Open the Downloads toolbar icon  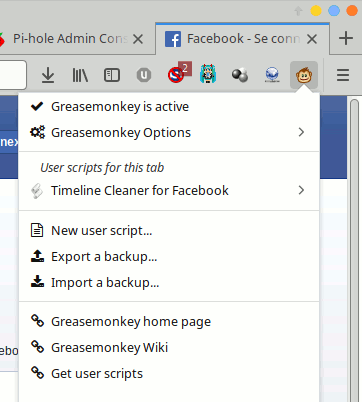click(48, 75)
